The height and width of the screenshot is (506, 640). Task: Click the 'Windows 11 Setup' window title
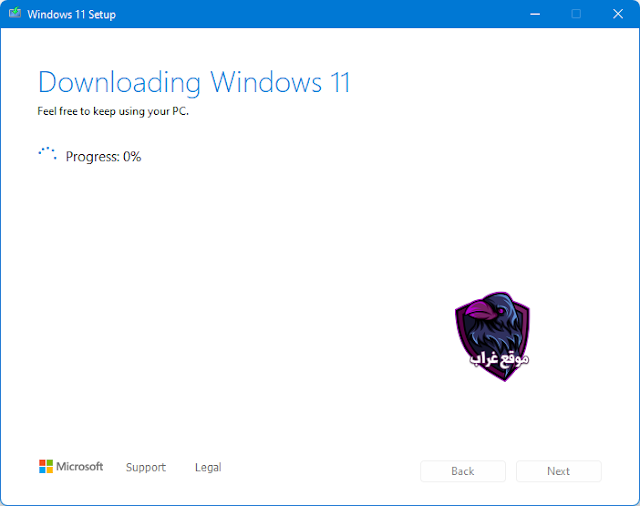click(71, 15)
